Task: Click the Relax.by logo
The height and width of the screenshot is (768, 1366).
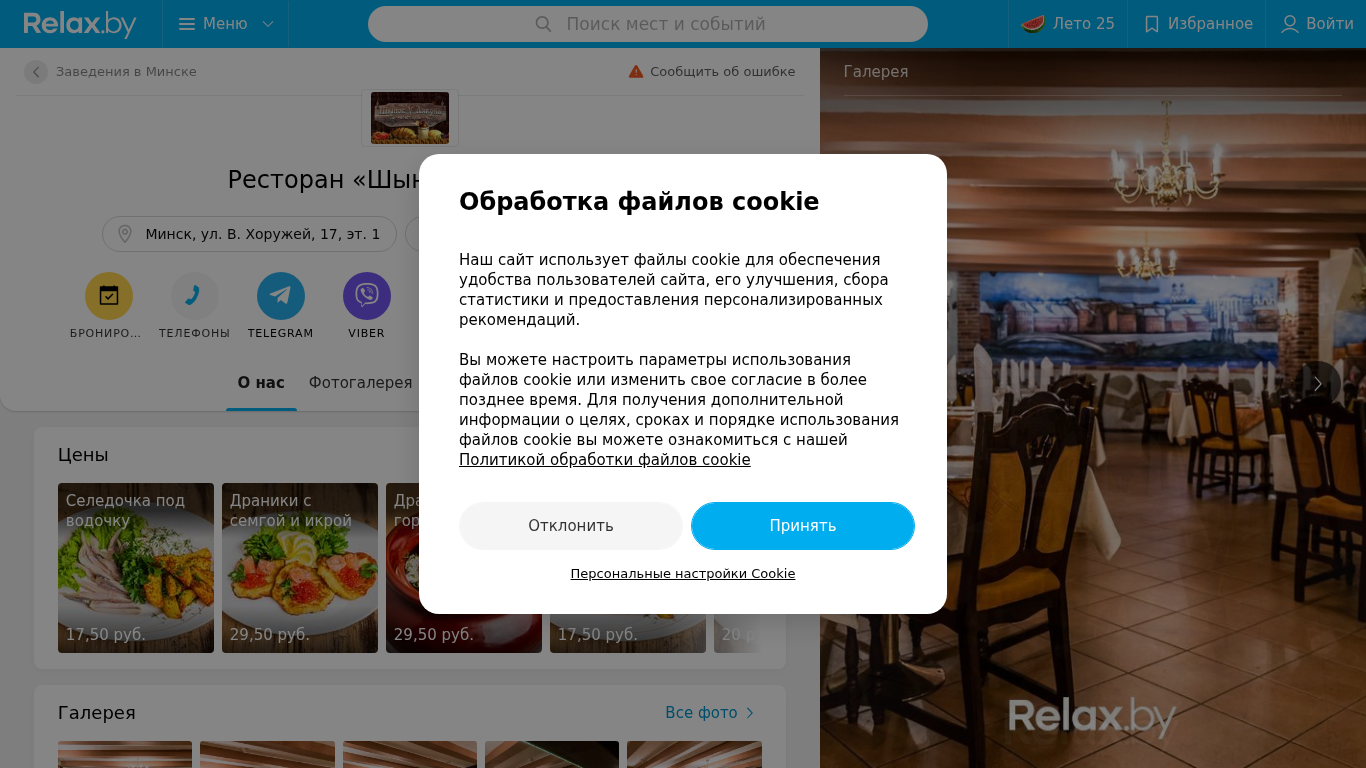Action: (80, 24)
